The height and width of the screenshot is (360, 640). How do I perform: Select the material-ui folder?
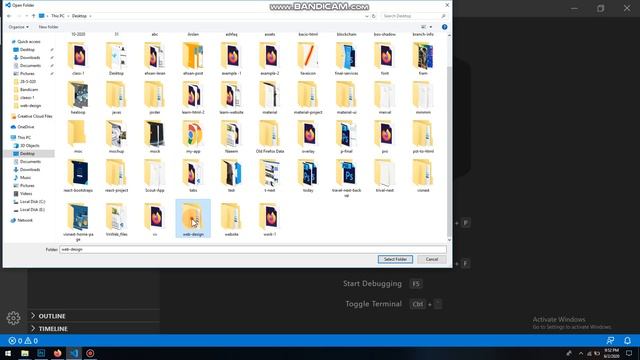tap(347, 98)
